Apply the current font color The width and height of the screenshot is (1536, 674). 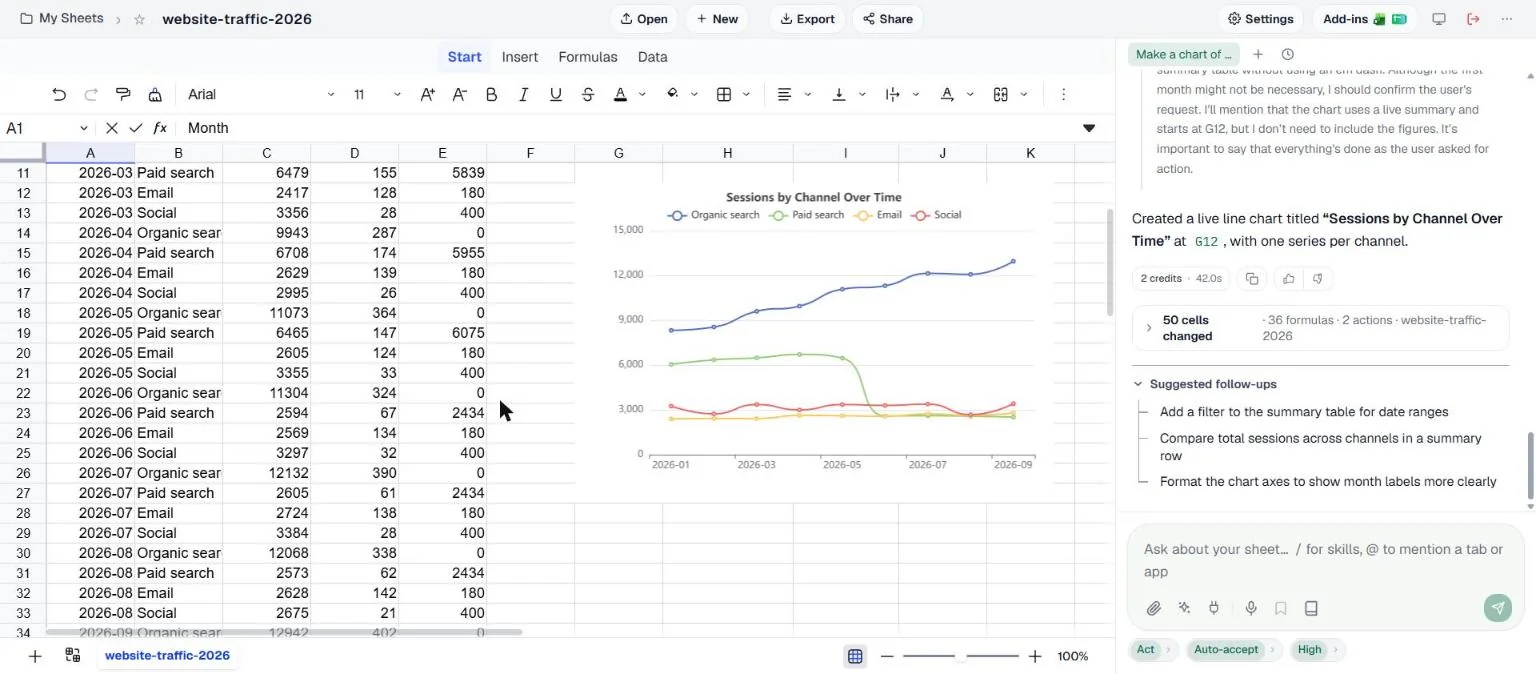pos(620,94)
